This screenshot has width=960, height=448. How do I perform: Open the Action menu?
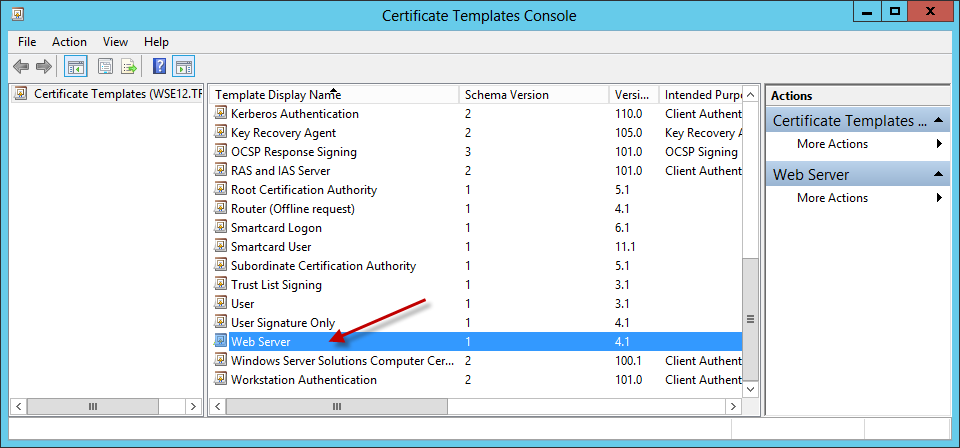click(x=69, y=42)
